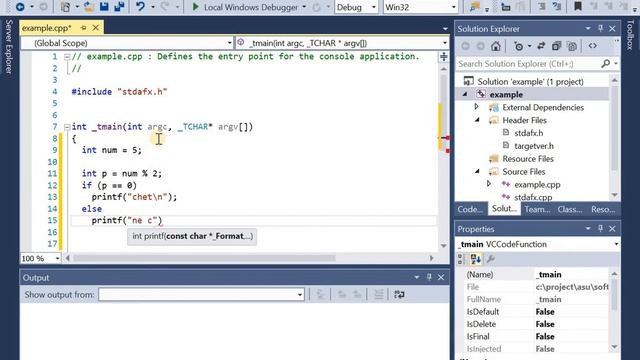Click the Open File folder icon
This screenshot has height=360, width=640.
pos(89,7)
